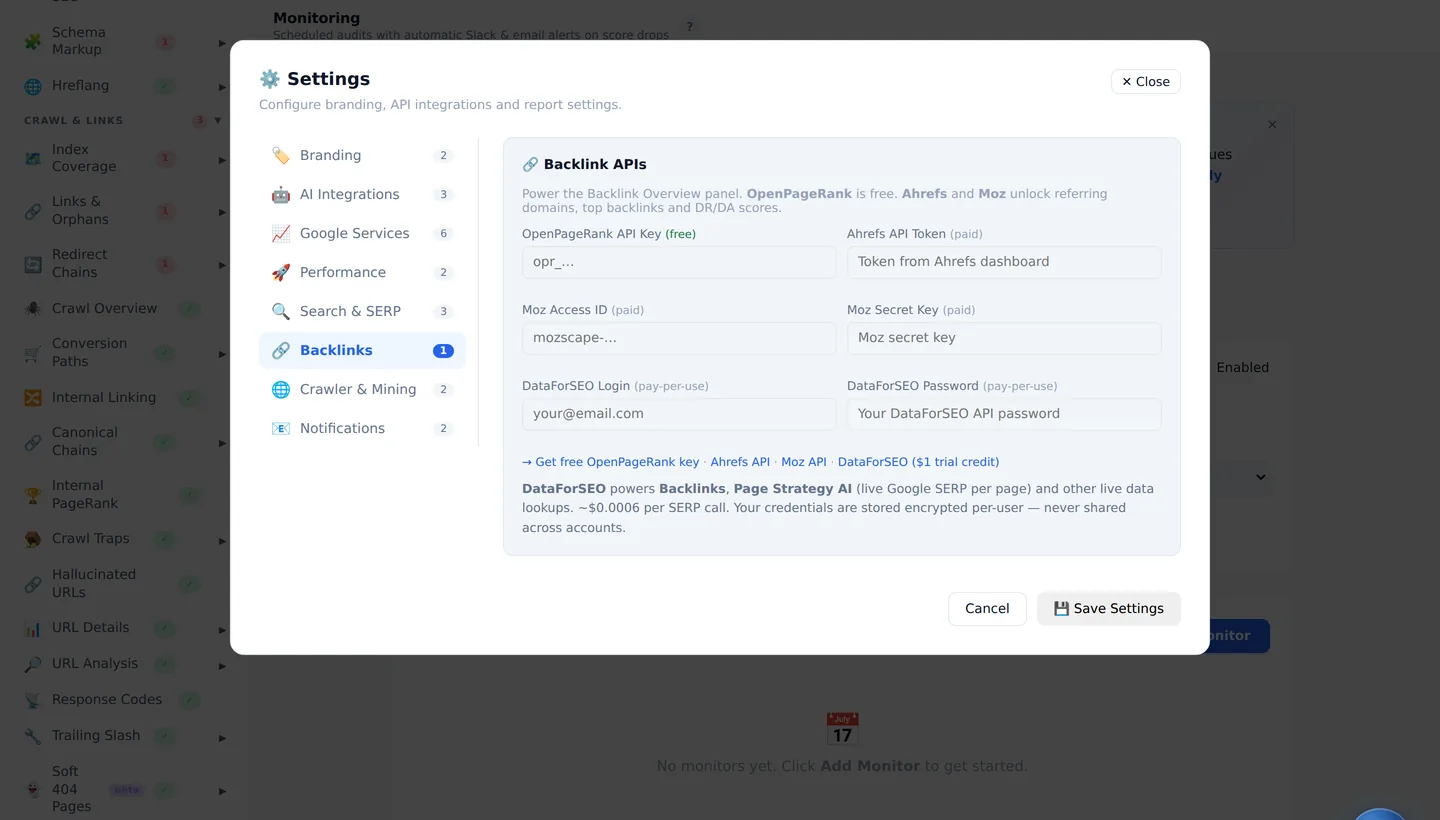Click the Monitoring help question mark

pos(689,27)
